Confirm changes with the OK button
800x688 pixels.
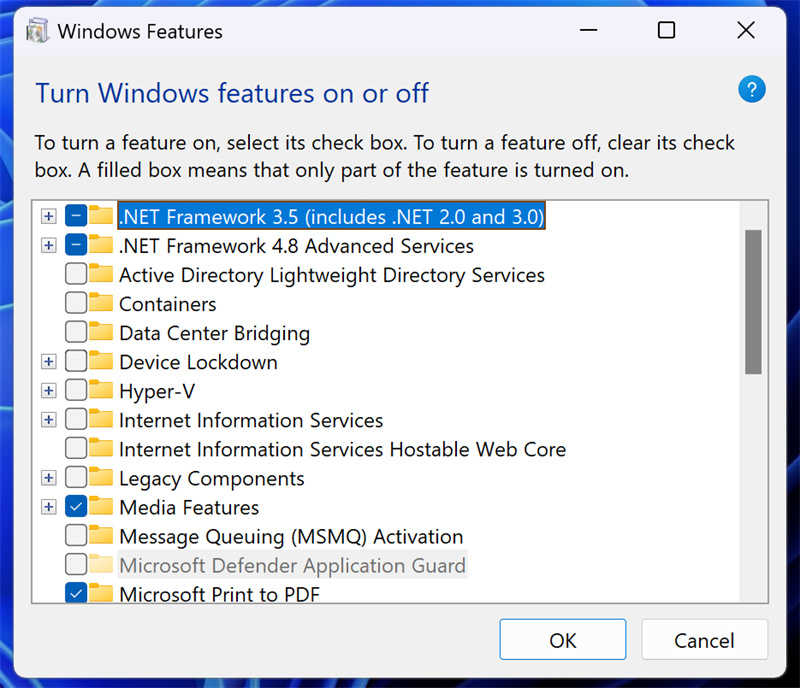click(563, 640)
